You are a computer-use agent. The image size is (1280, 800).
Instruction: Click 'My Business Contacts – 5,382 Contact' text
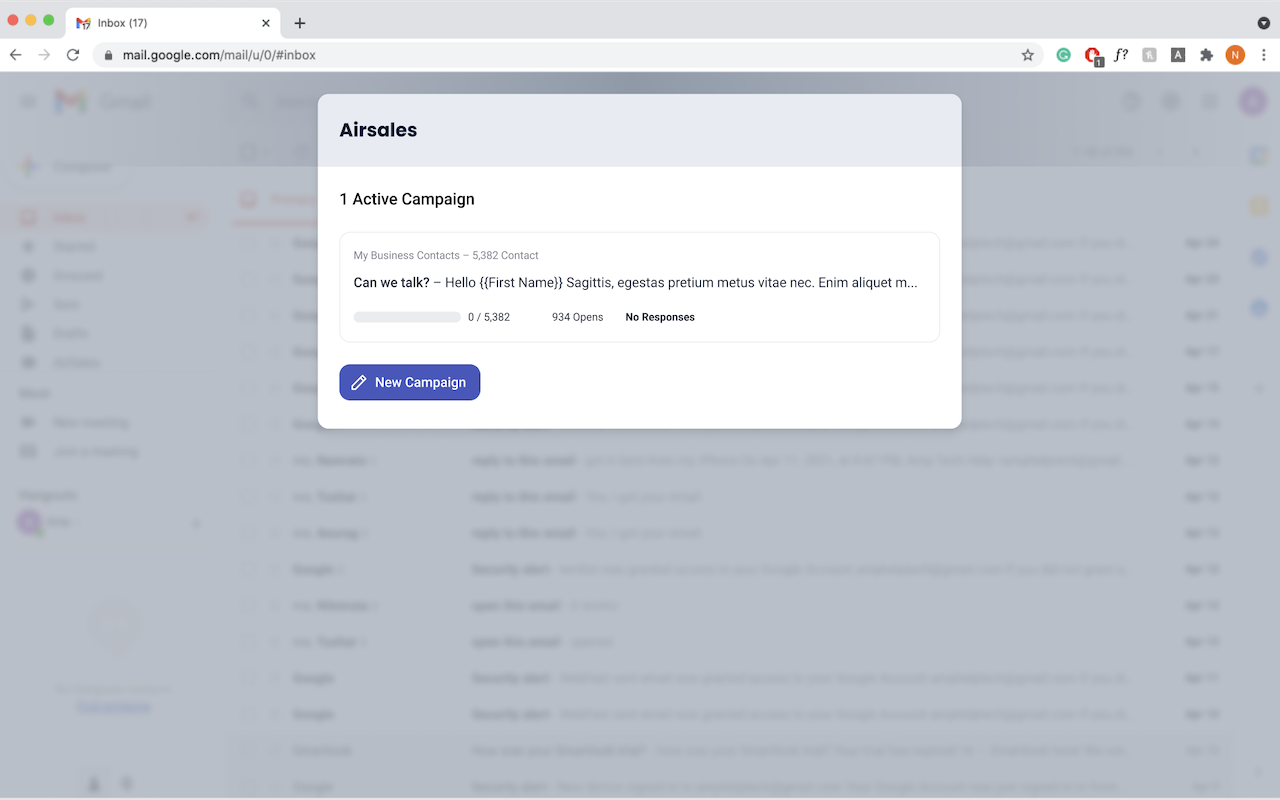point(446,255)
